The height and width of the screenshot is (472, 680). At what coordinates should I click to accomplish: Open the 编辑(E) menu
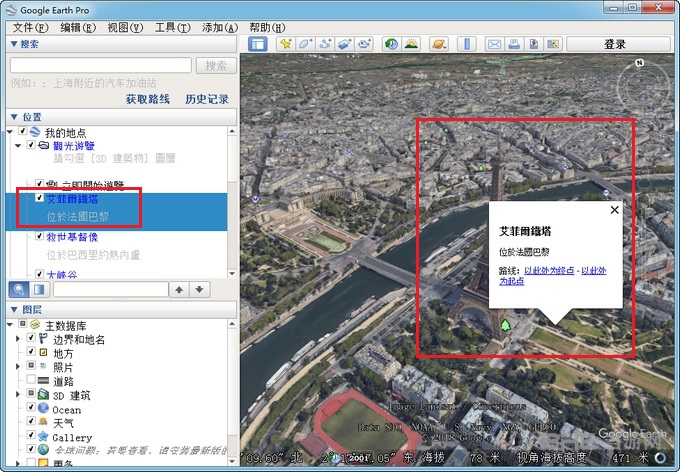coord(78,27)
